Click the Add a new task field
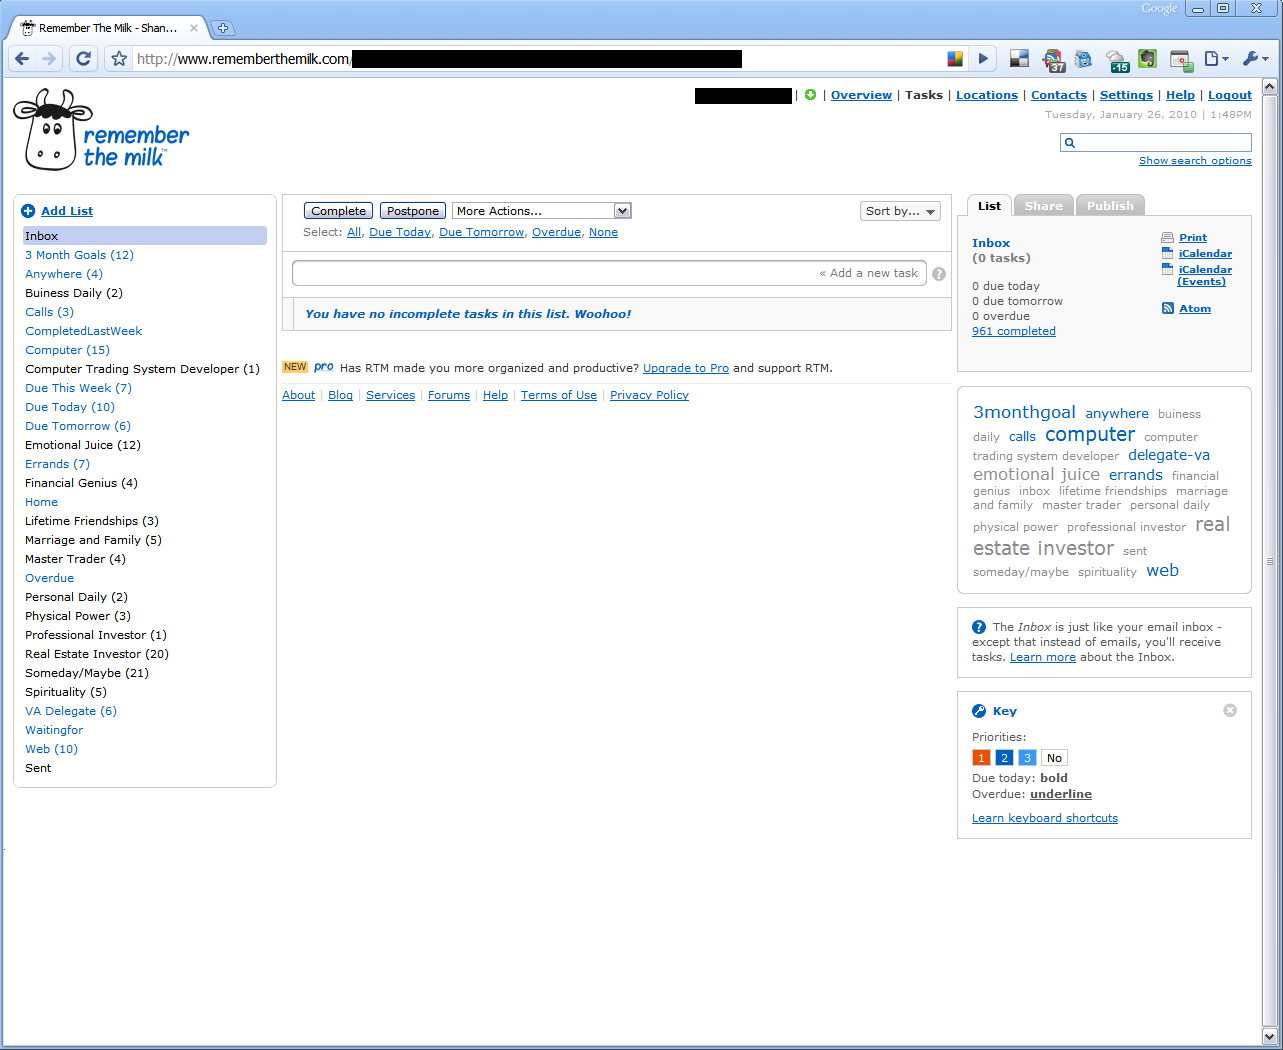 click(609, 273)
